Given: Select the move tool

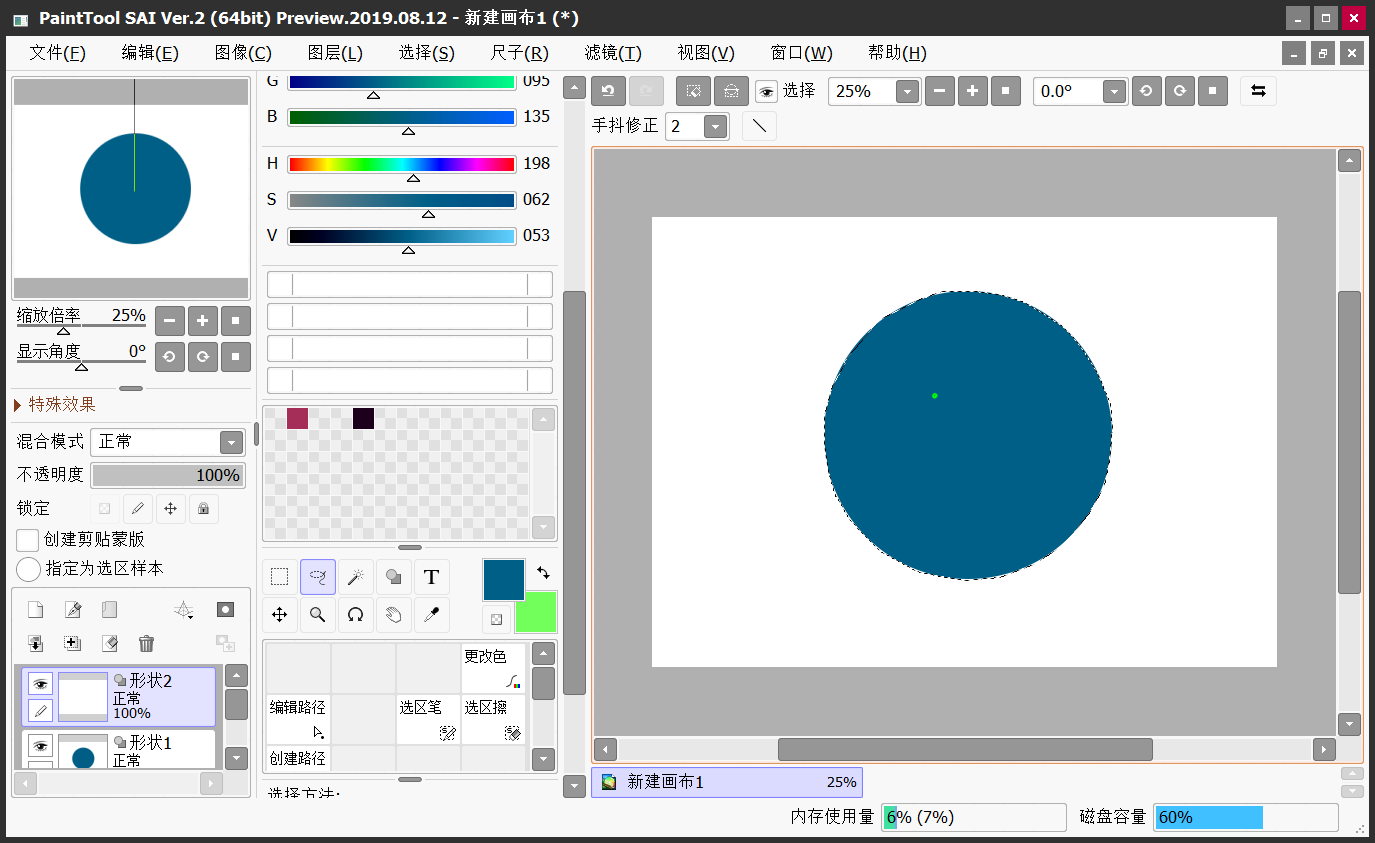Looking at the screenshot, I should point(280,615).
